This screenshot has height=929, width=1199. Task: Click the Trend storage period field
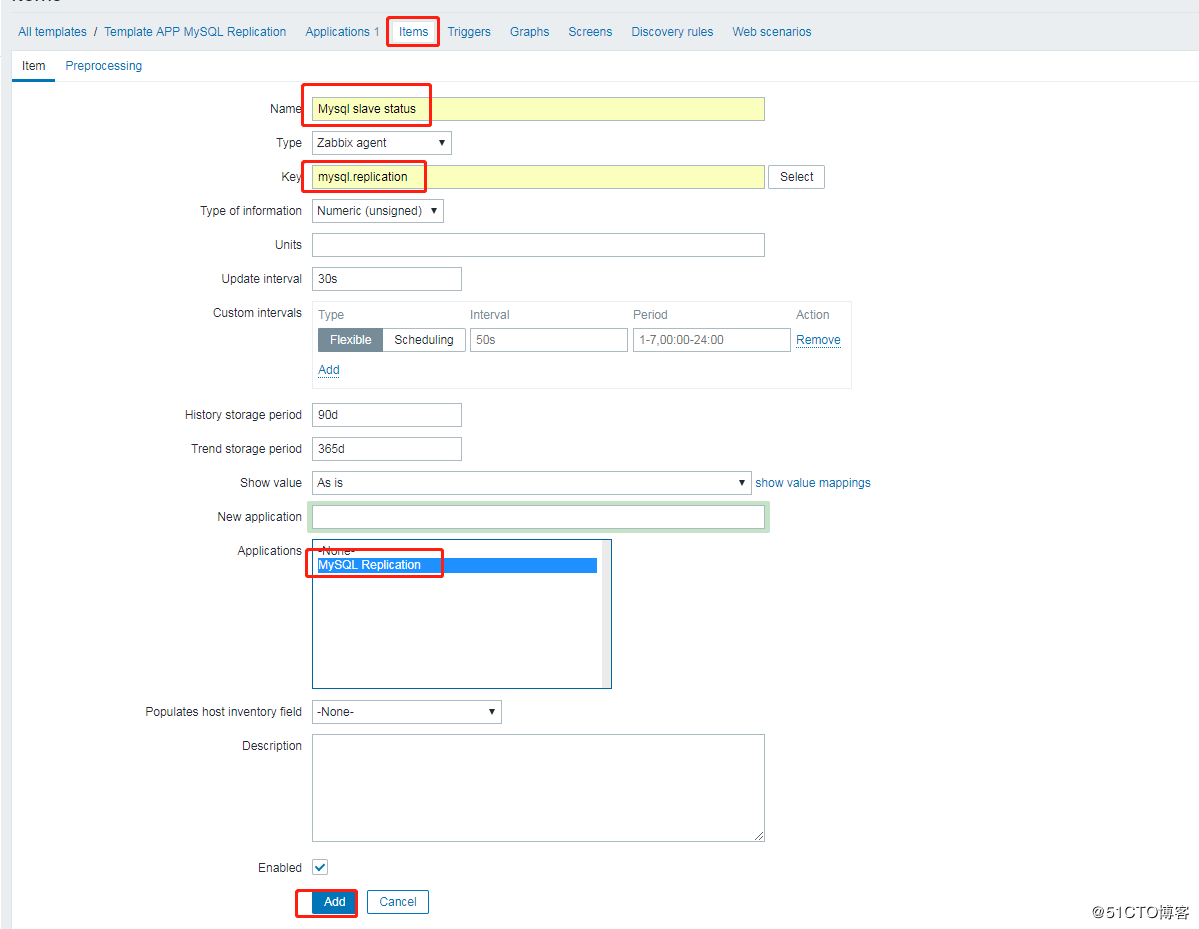click(x=387, y=449)
